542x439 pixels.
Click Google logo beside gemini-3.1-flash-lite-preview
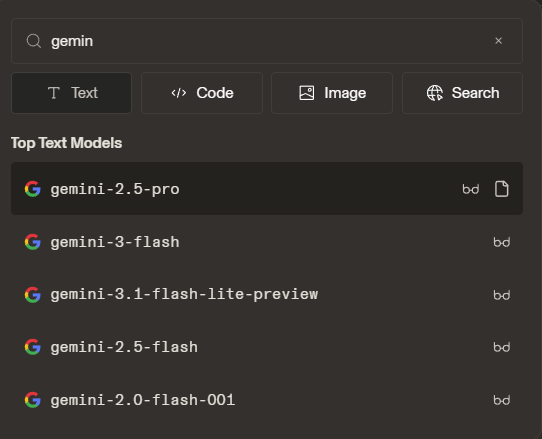click(x=33, y=295)
